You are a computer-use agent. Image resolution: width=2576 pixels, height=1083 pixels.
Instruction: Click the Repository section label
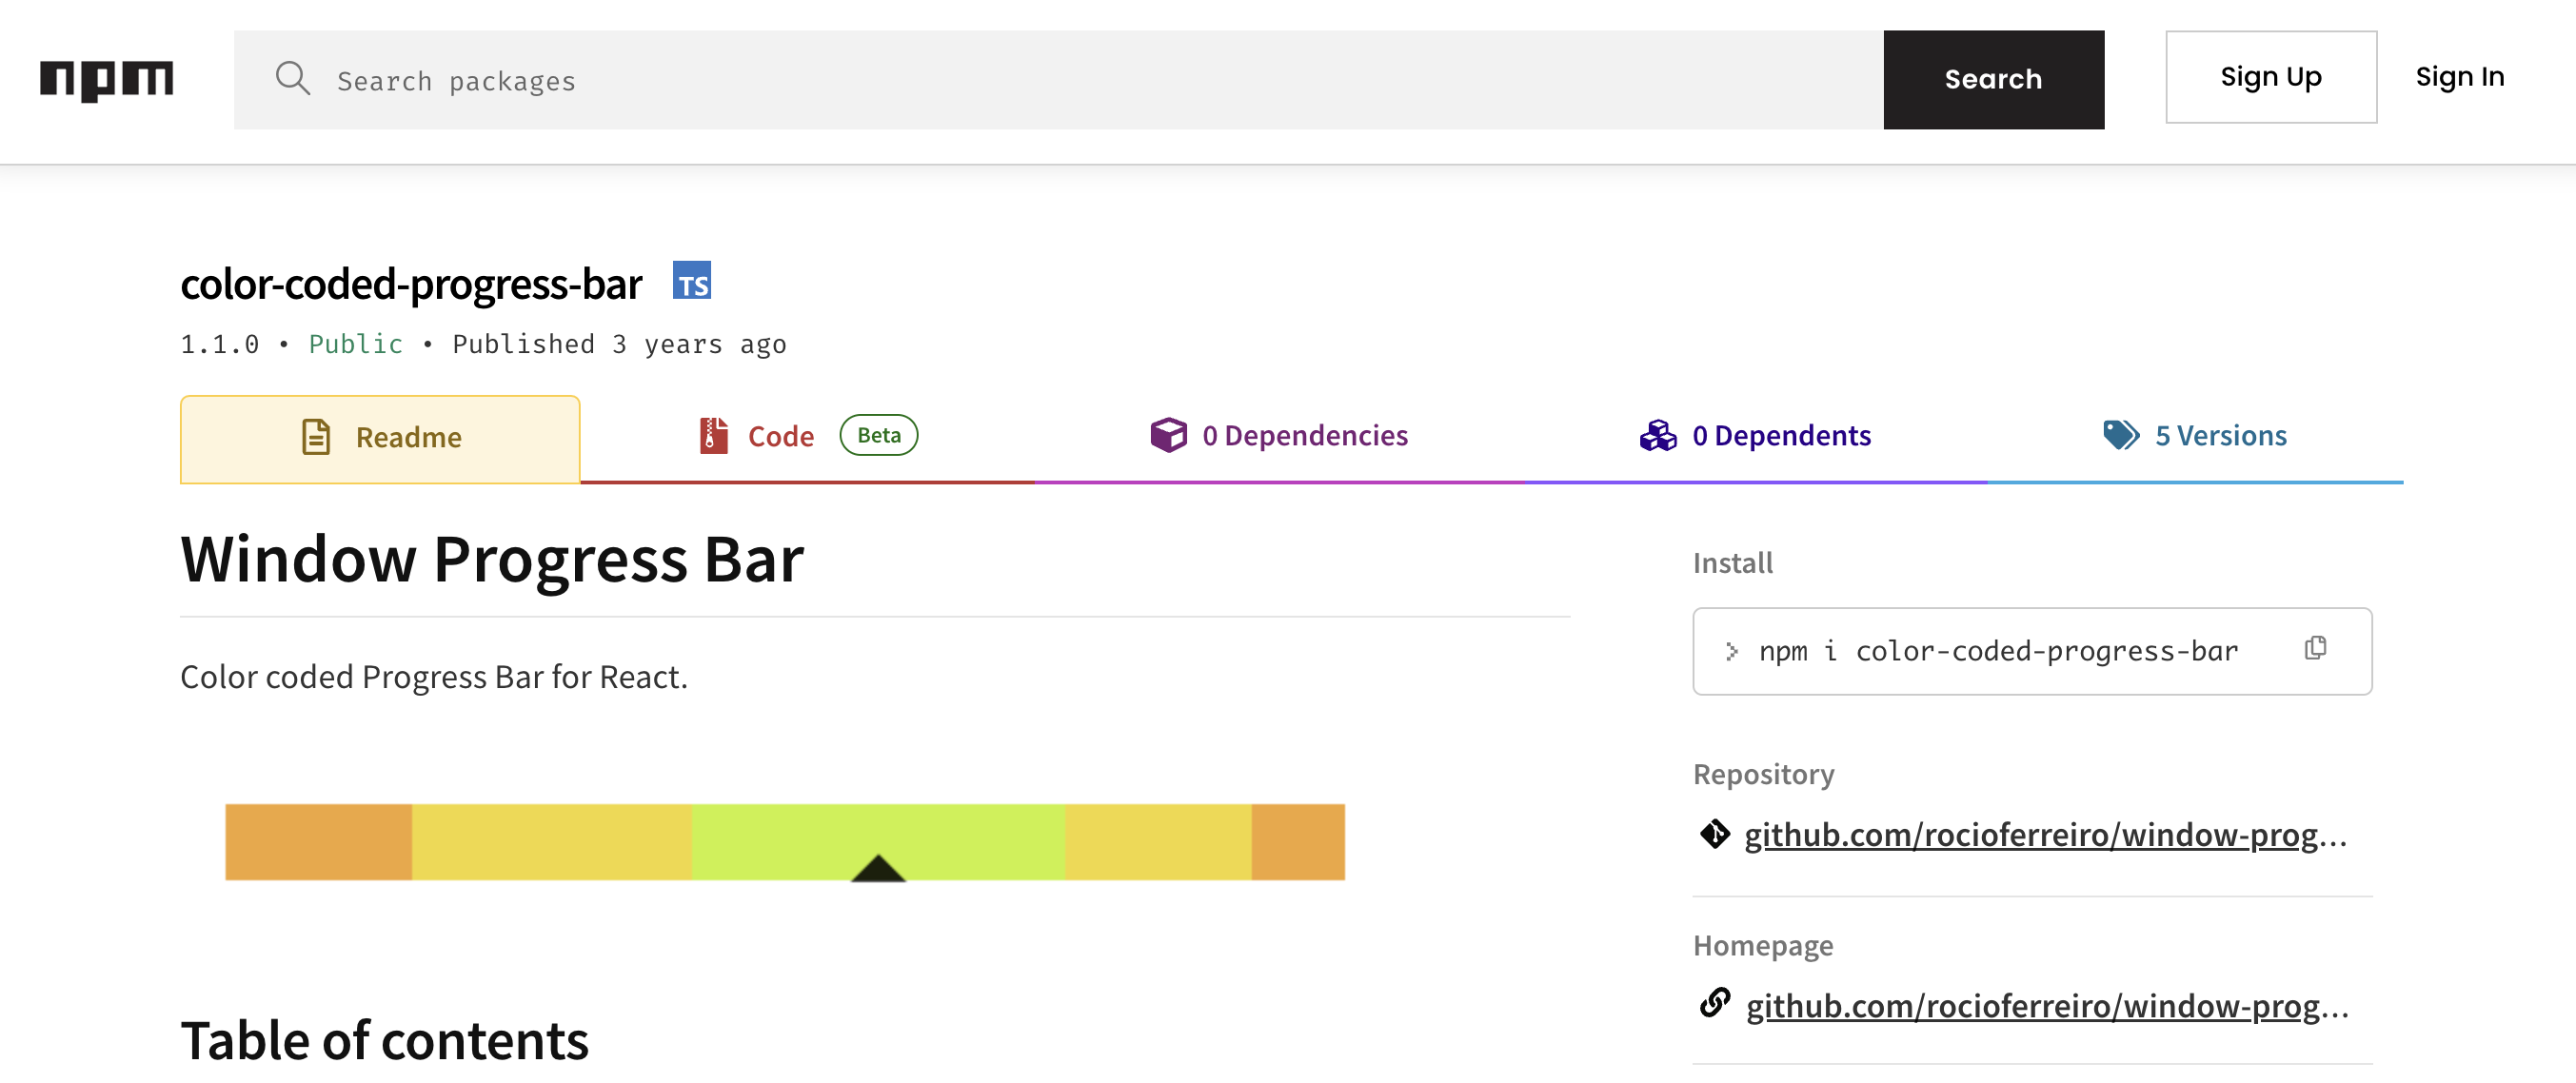[x=1763, y=774]
